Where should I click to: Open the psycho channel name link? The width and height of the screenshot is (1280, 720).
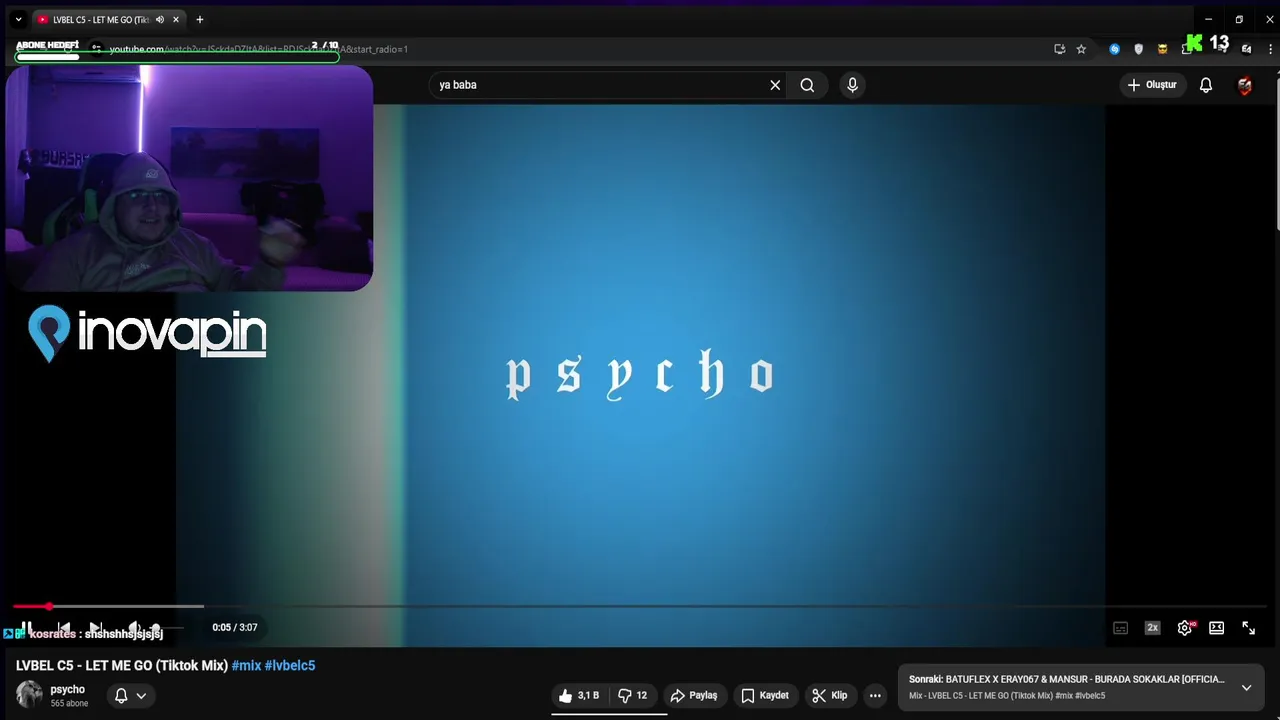coord(68,690)
